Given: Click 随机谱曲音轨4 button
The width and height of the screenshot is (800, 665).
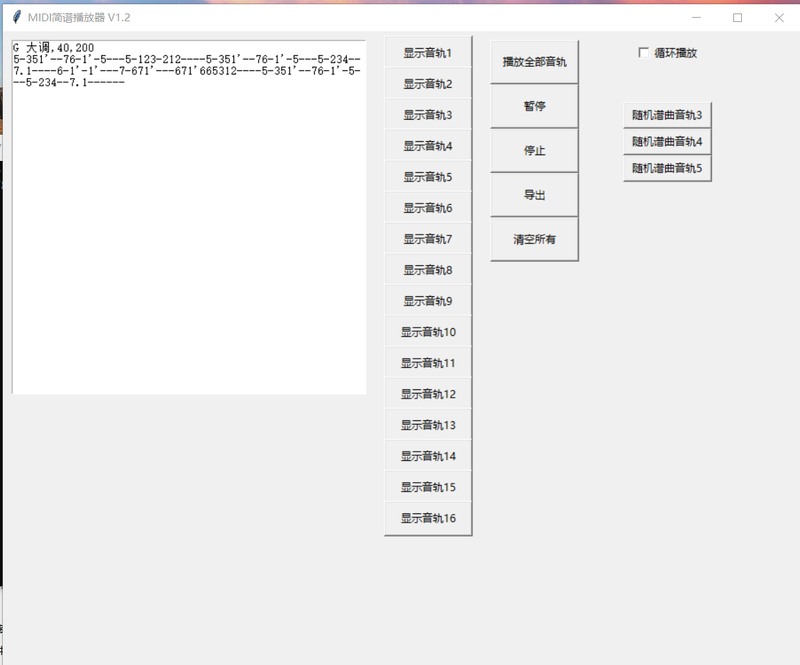Looking at the screenshot, I should pyautogui.click(x=667, y=141).
